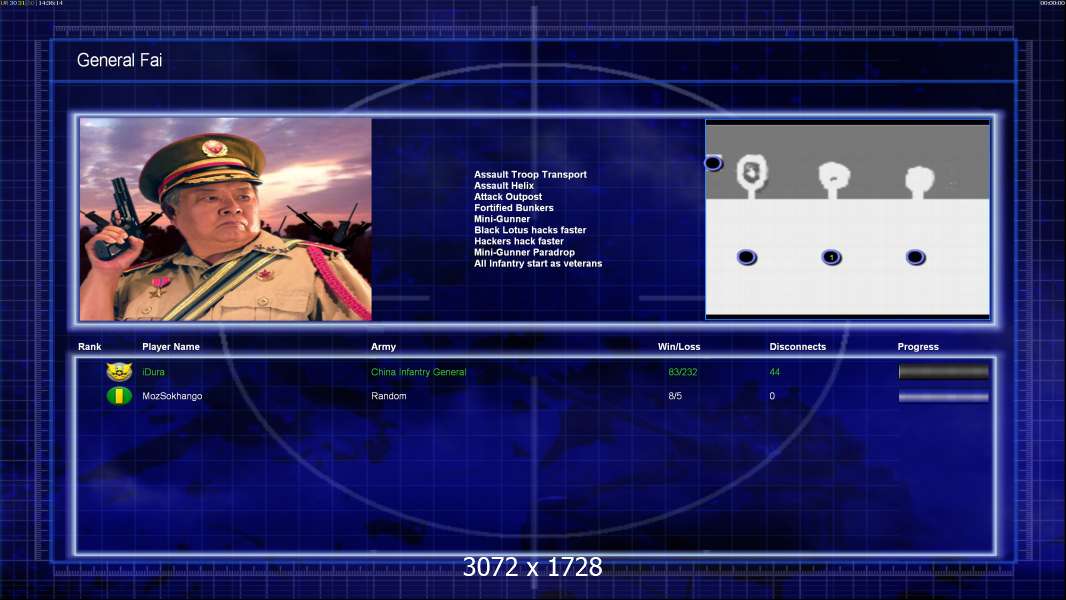Image resolution: width=1066 pixels, height=600 pixels.
Task: Click All Infantry start as veterans
Action: [538, 264]
